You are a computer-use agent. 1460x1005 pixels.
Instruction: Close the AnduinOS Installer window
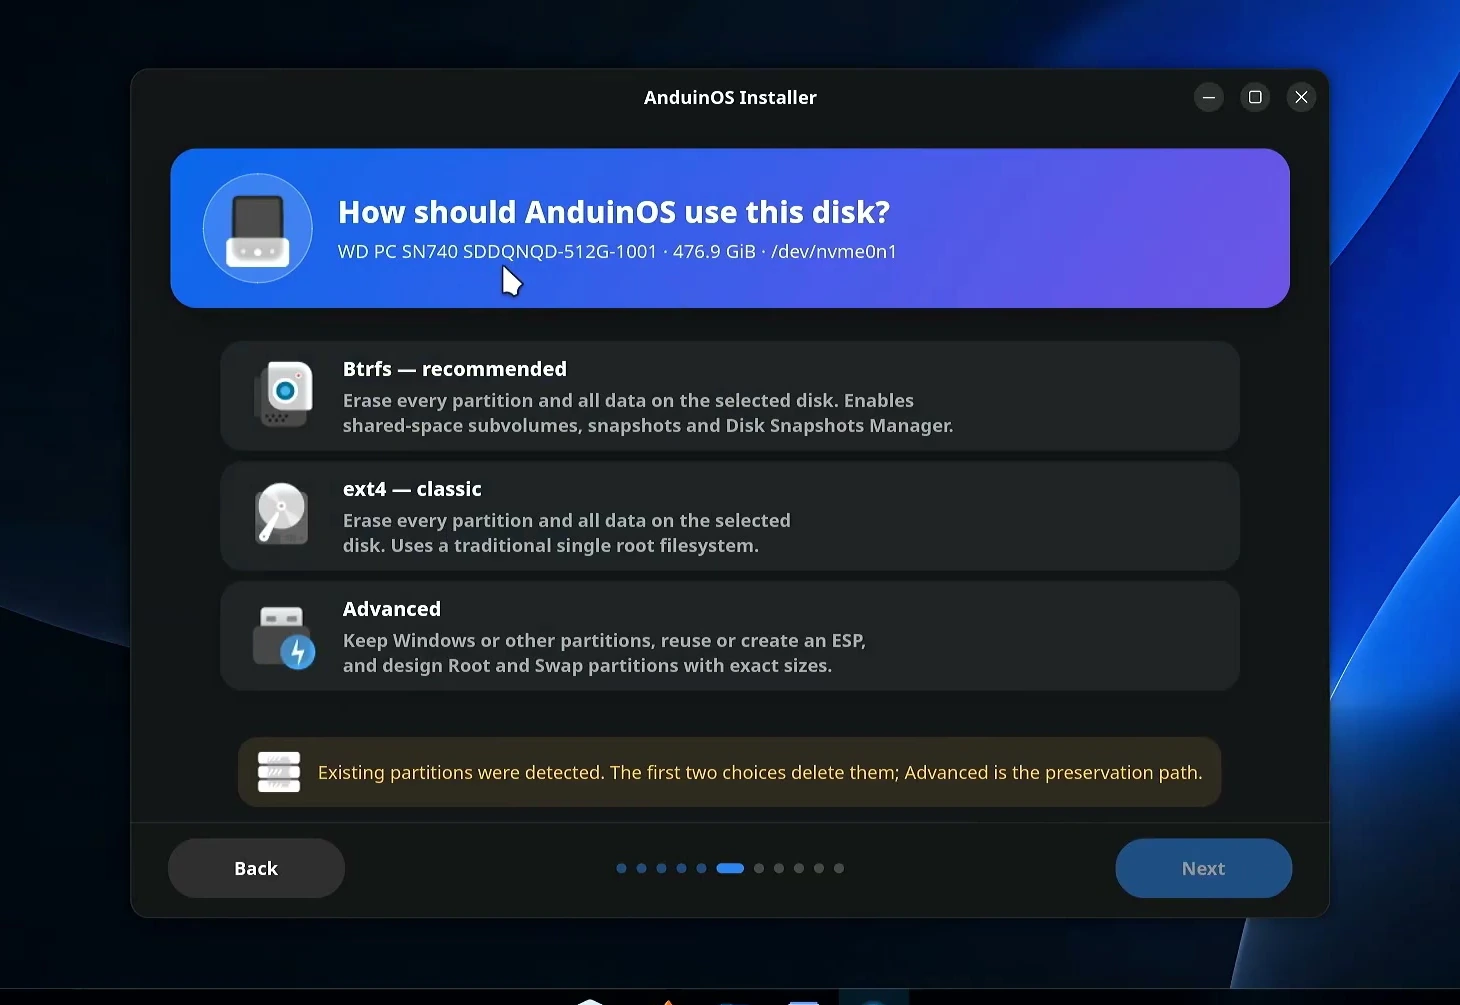point(1301,97)
